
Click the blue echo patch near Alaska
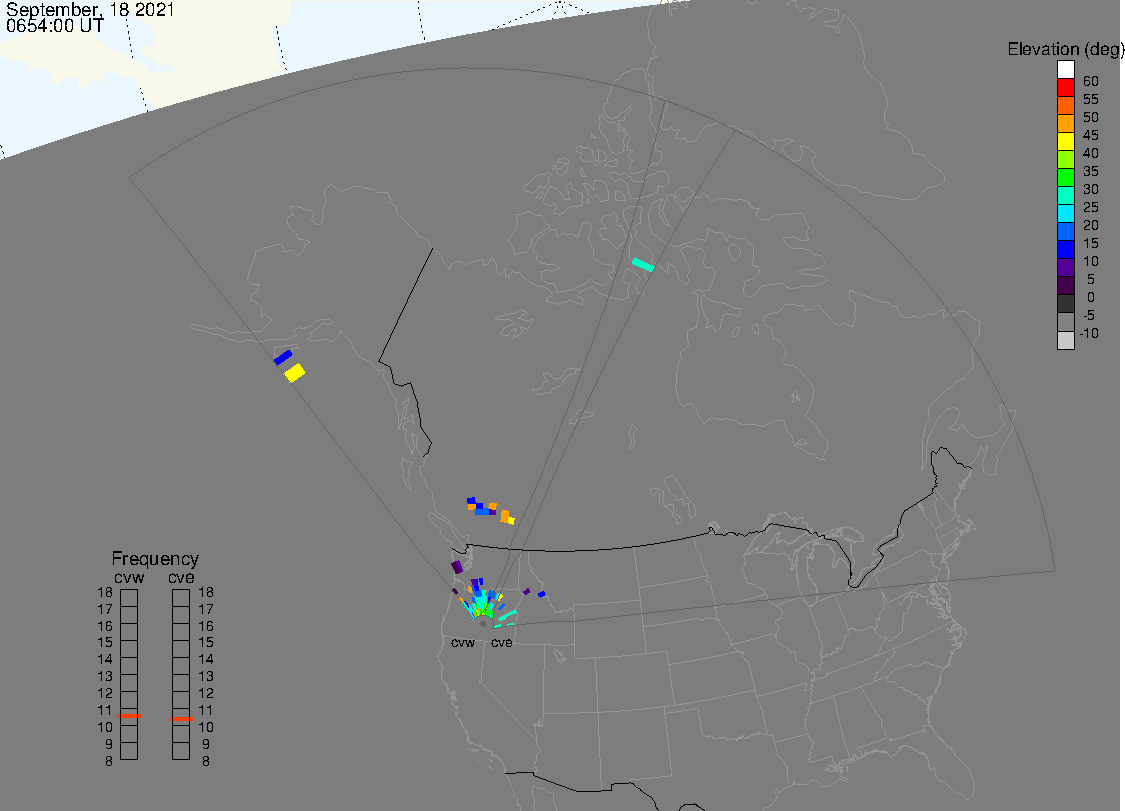pyautogui.click(x=283, y=357)
